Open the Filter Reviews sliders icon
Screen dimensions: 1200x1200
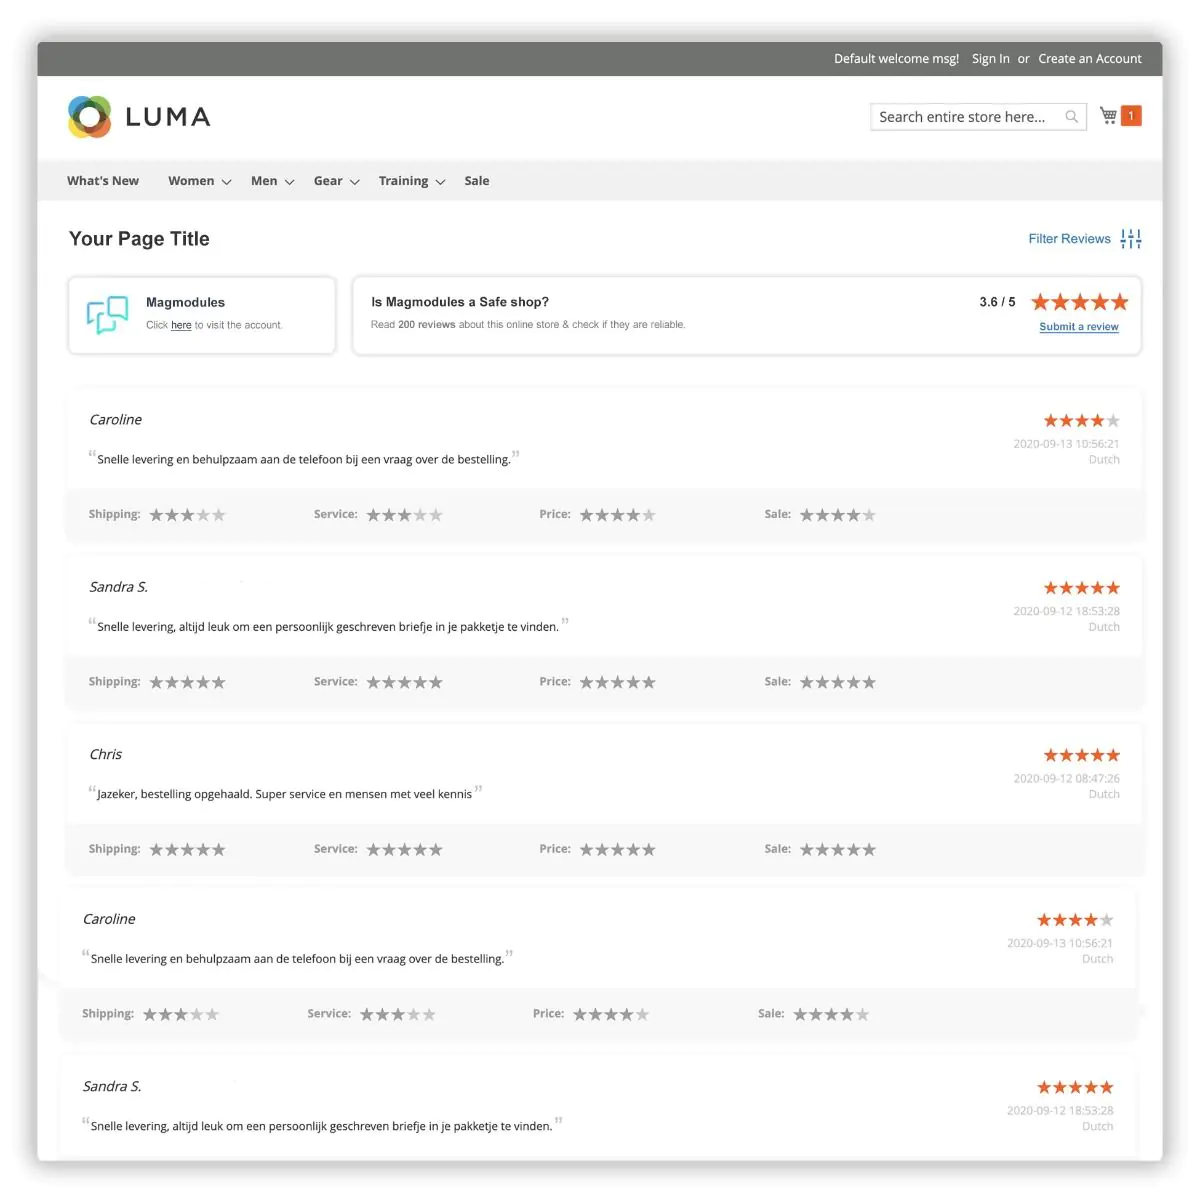click(x=1131, y=239)
